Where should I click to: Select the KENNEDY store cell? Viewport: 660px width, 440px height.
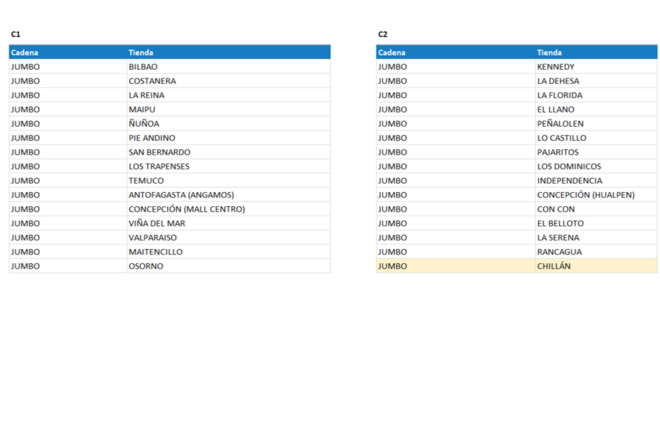556,67
